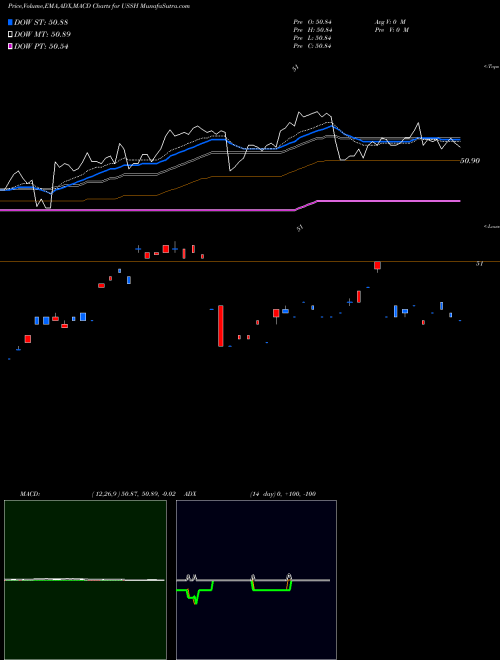Click the 'ADX' panel heading
This screenshot has height=660, width=500.
click(x=190, y=494)
